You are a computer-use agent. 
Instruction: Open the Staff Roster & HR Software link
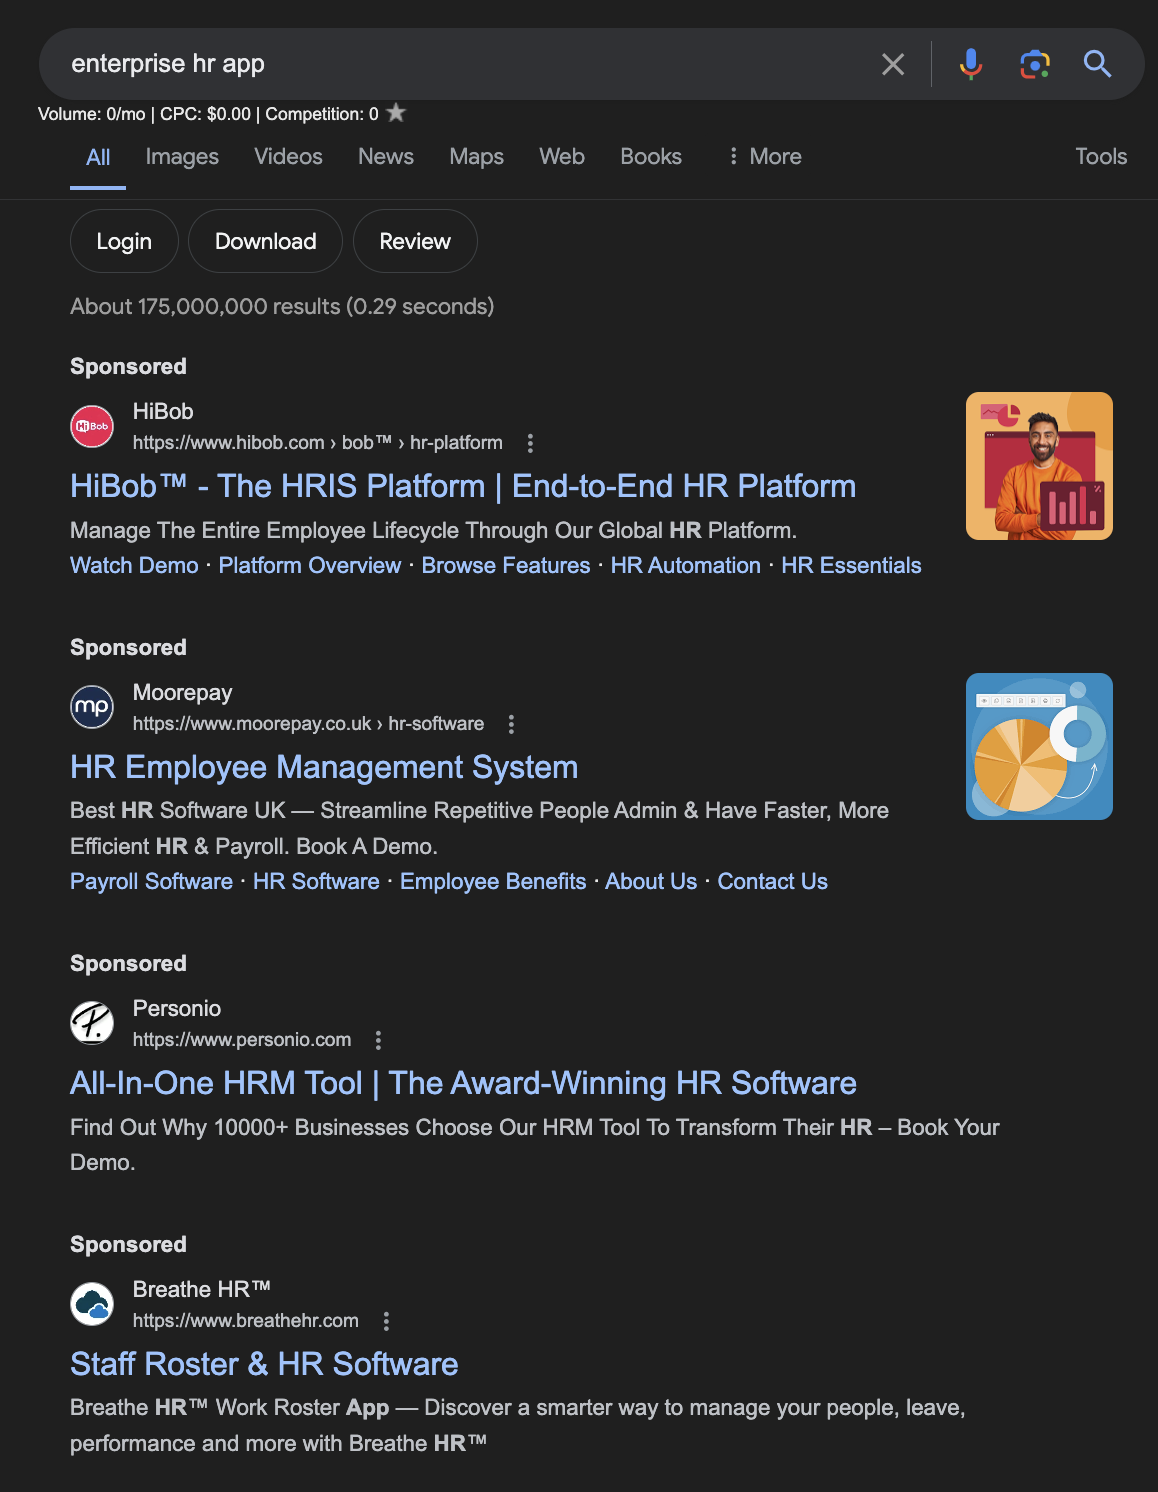[x=264, y=1364]
